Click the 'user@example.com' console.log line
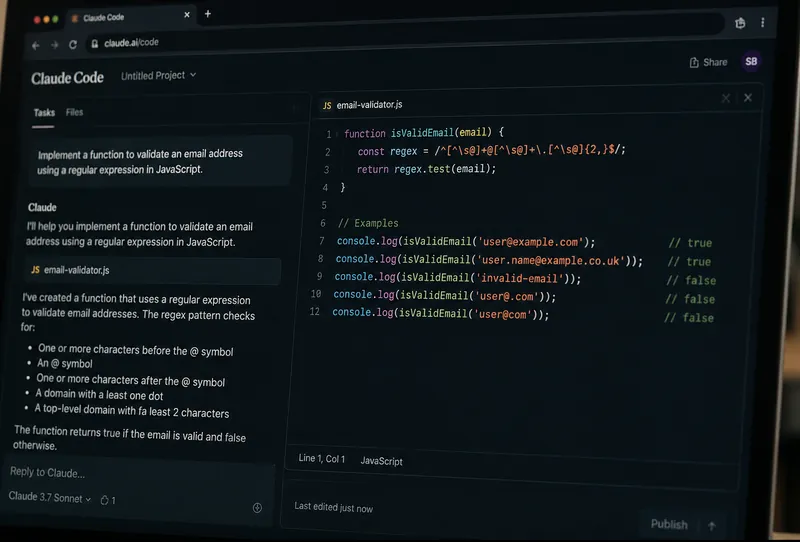The height and width of the screenshot is (542, 800). tap(465, 242)
